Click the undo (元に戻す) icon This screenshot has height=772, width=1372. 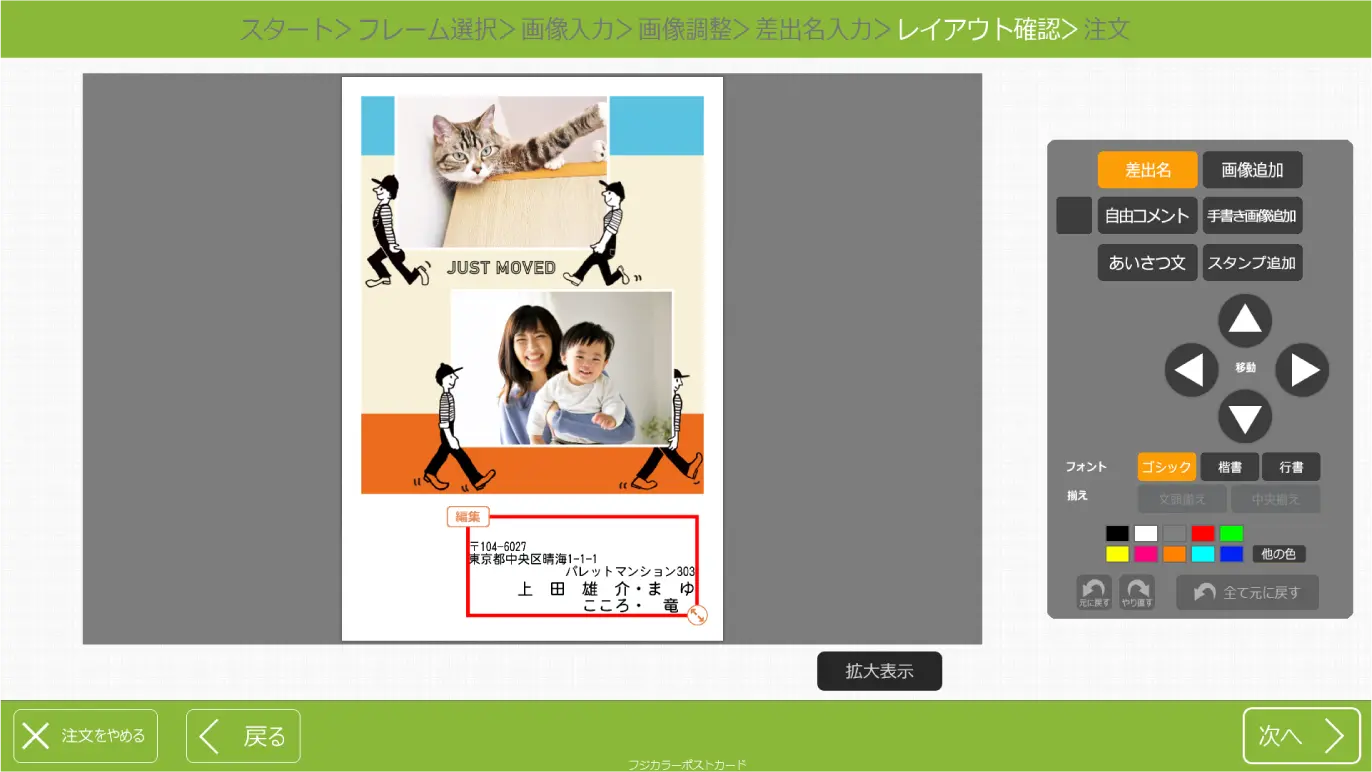[1093, 593]
